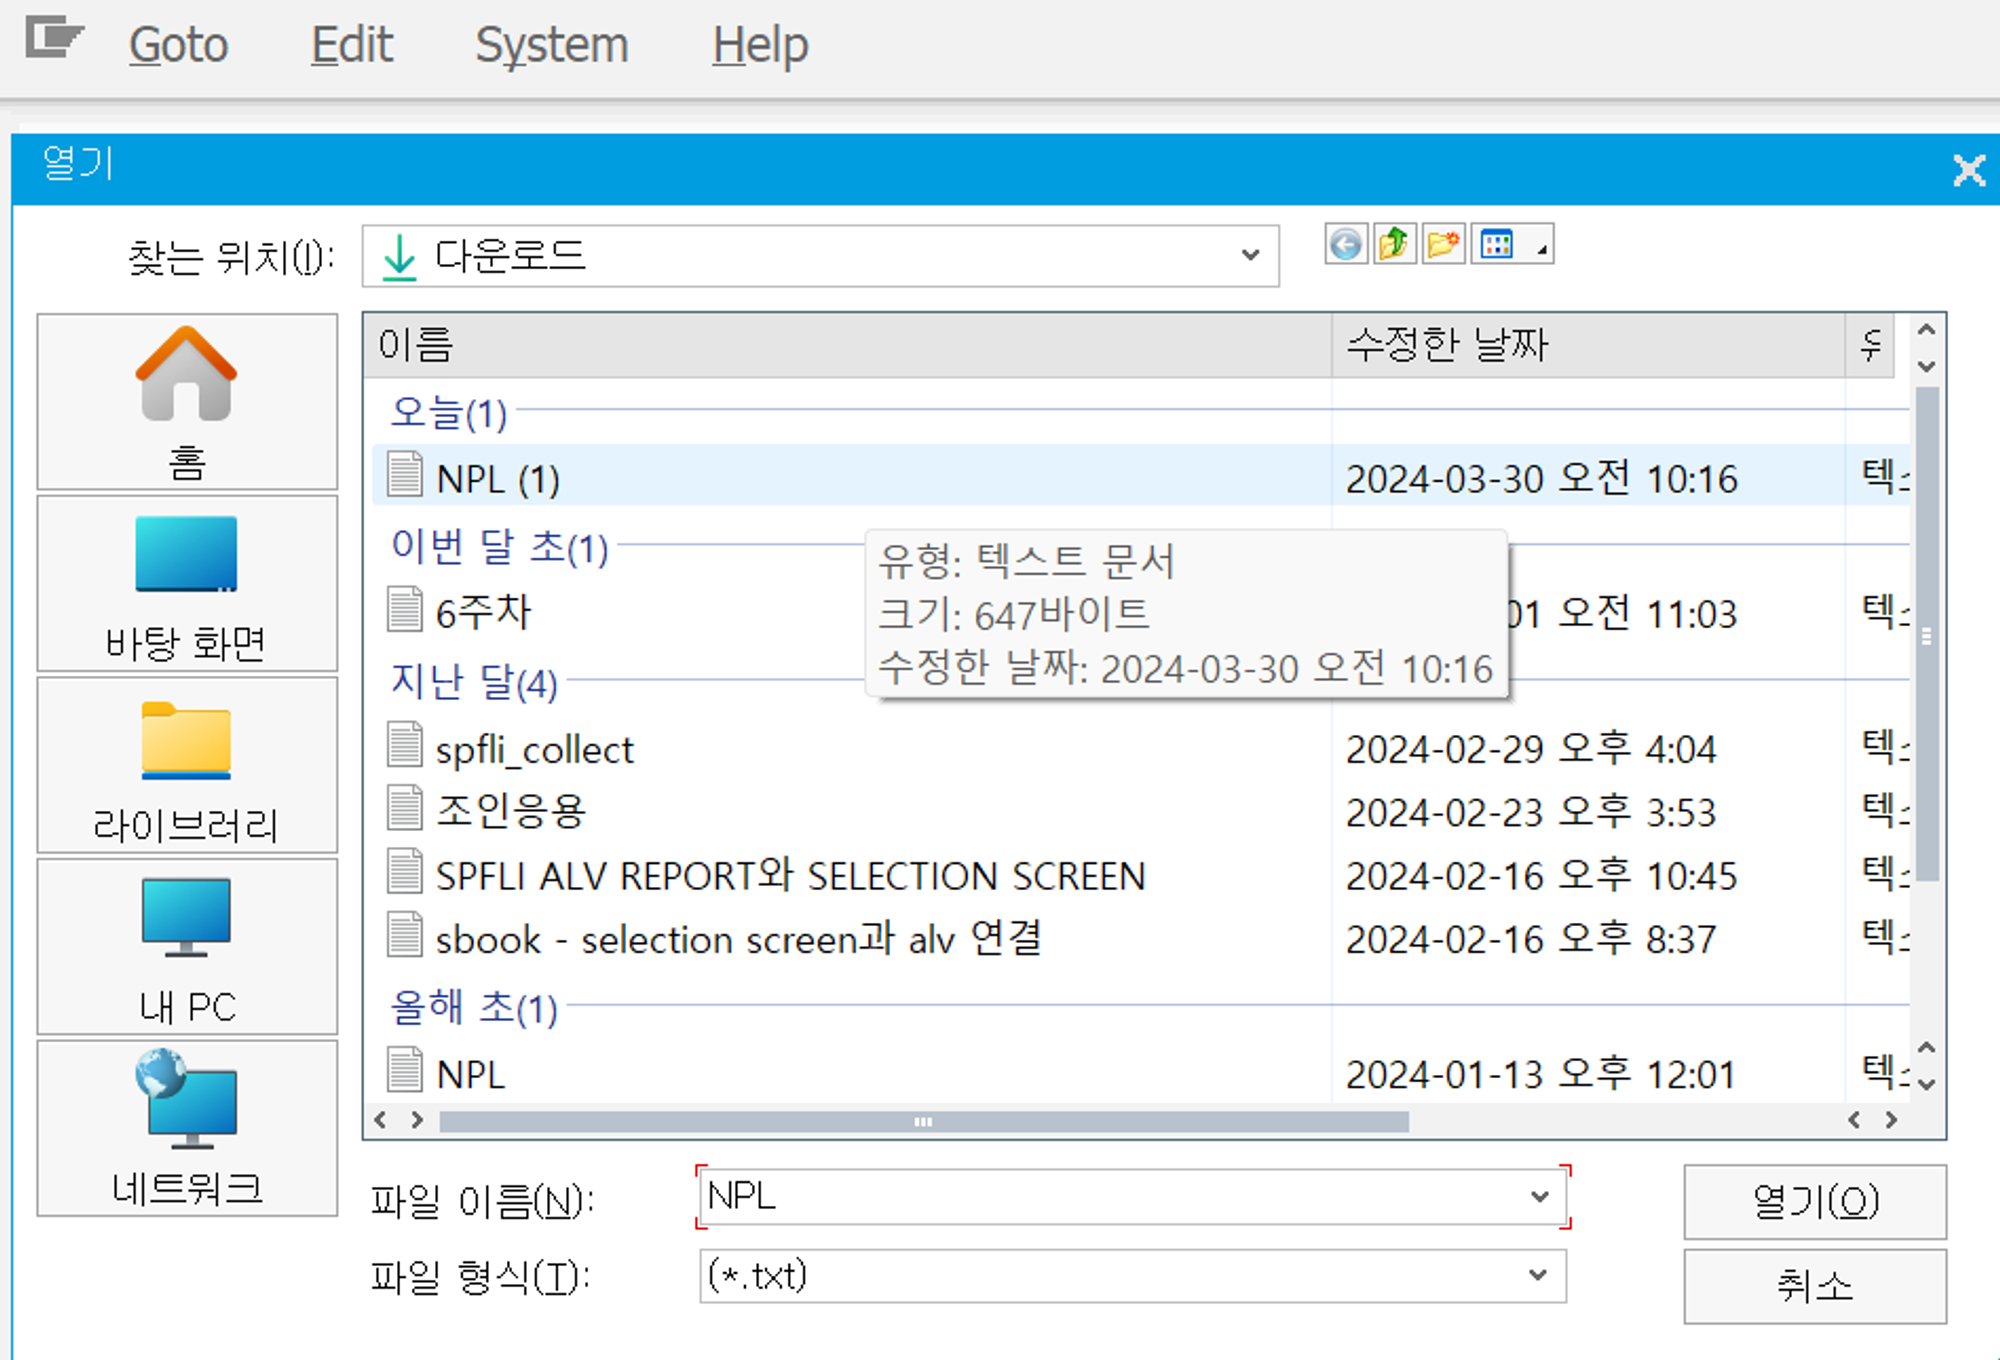Go up one folder level icon
This screenshot has height=1360, width=2000.
coord(1394,245)
